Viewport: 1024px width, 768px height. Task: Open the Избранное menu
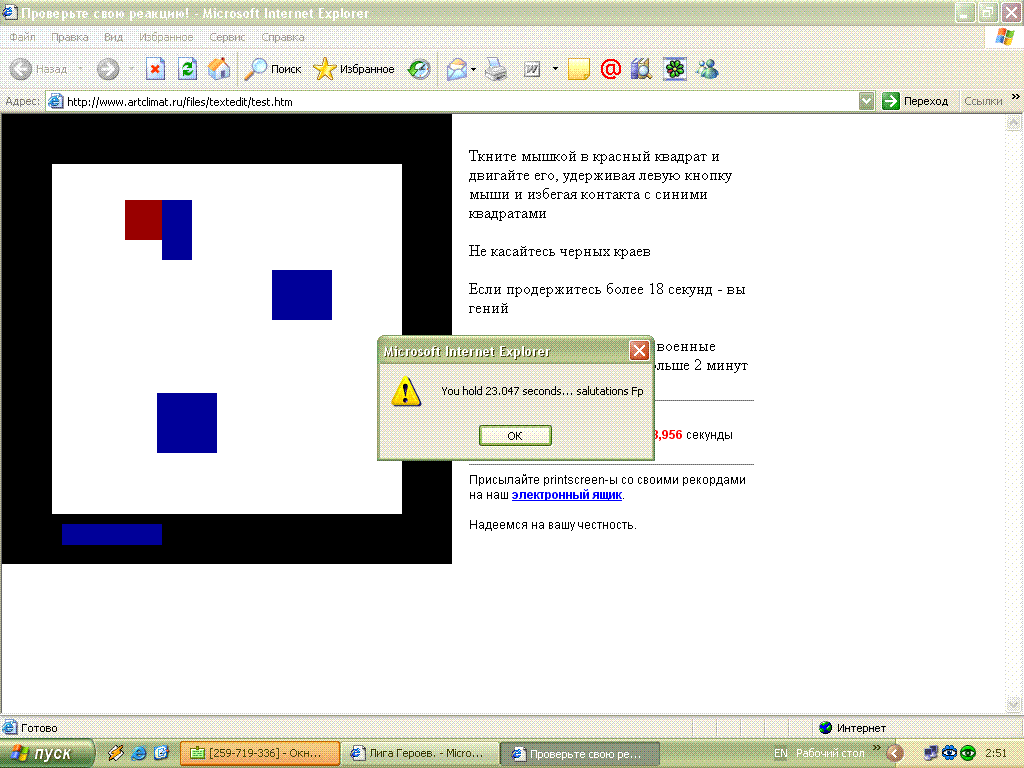coord(166,37)
